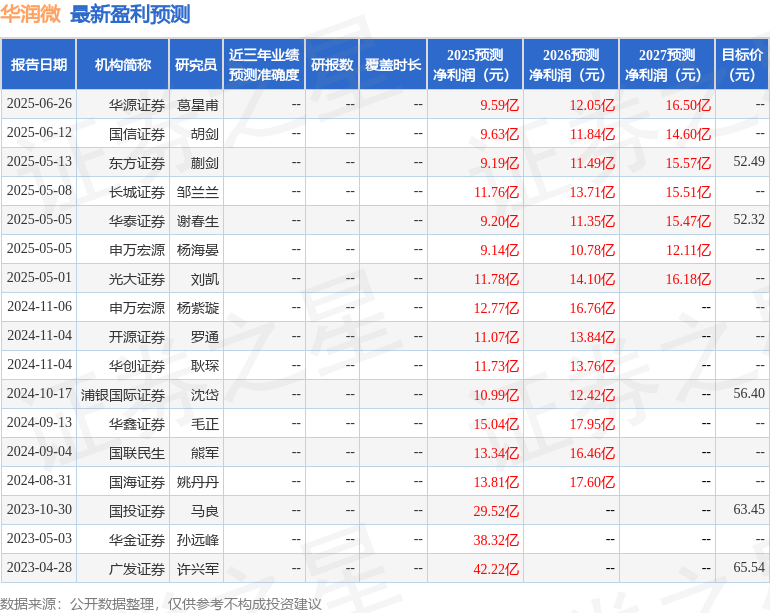Click the 最新盈利预测 heading
This screenshot has width=770, height=613.
coord(130,14)
